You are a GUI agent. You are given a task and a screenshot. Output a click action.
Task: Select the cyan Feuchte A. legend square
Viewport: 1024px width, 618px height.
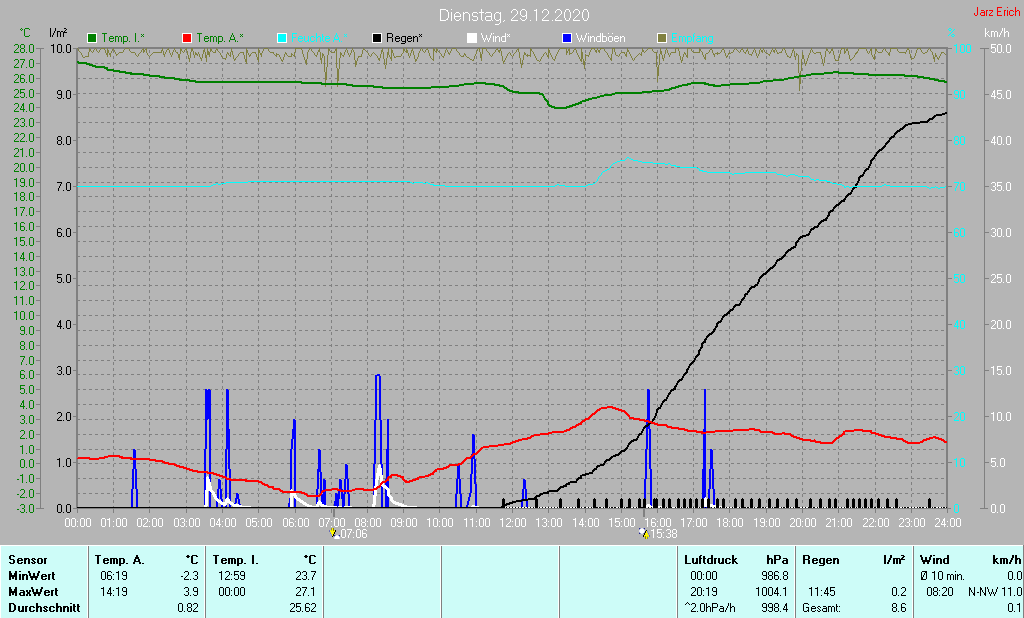tap(282, 39)
